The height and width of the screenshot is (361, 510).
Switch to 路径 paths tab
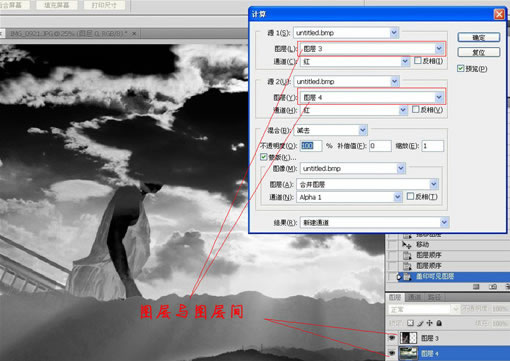tap(434, 297)
